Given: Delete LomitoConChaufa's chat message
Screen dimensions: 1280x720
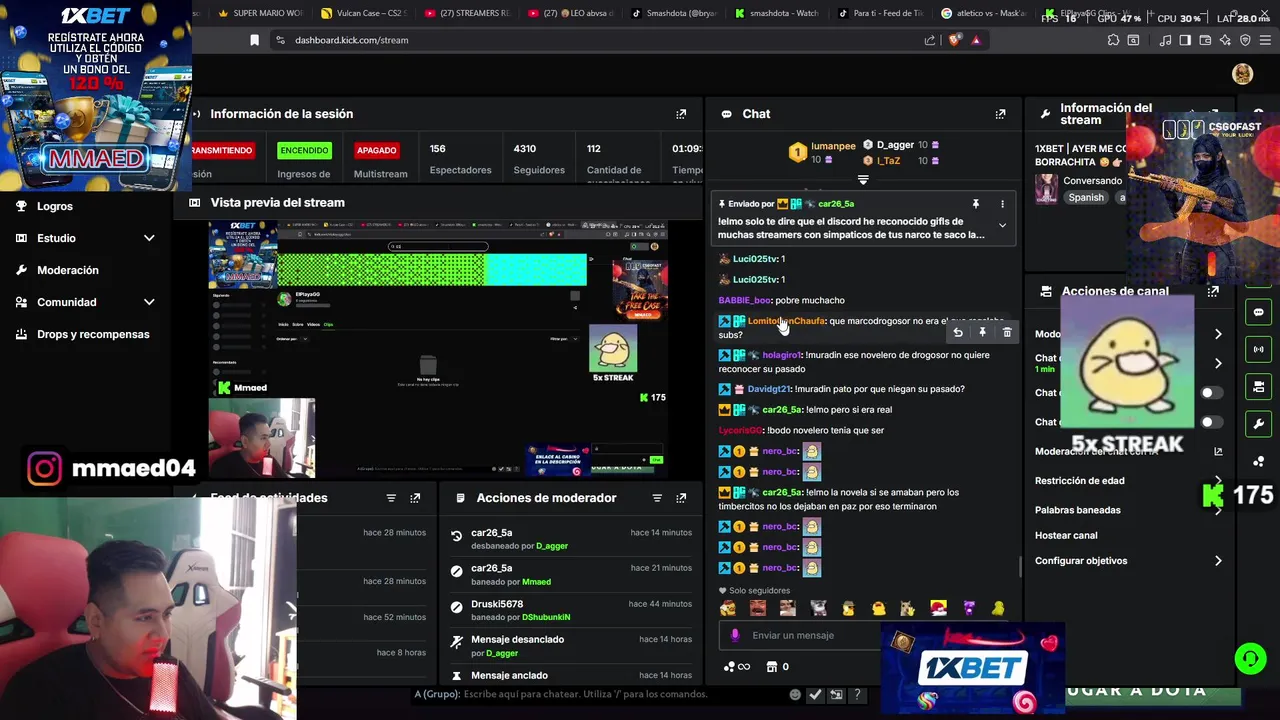Looking at the screenshot, I should click(x=1007, y=333).
